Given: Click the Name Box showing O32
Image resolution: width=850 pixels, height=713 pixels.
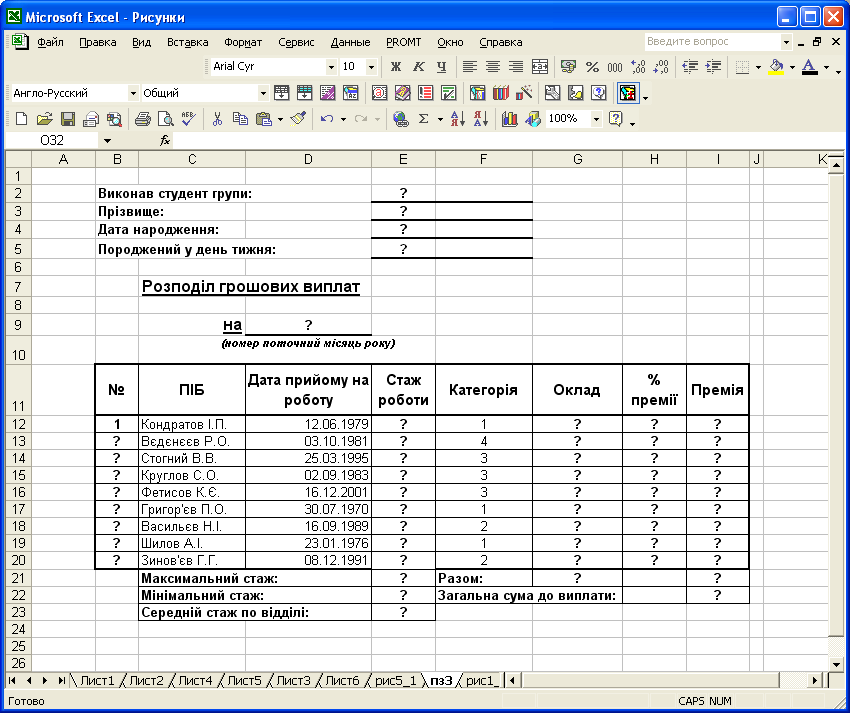Looking at the screenshot, I should coord(53,141).
